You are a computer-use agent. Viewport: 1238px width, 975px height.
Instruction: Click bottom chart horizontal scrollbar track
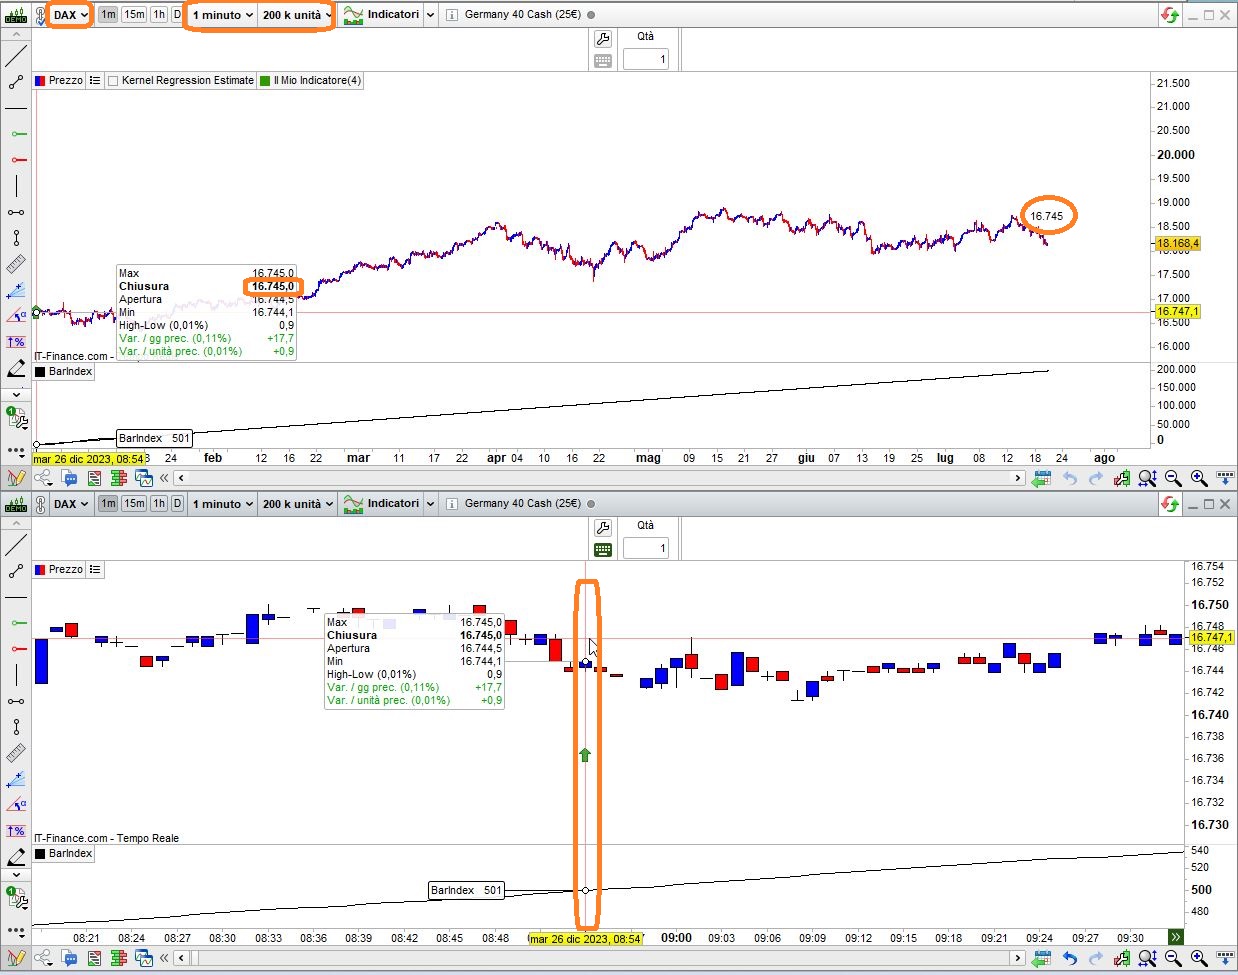600,958
